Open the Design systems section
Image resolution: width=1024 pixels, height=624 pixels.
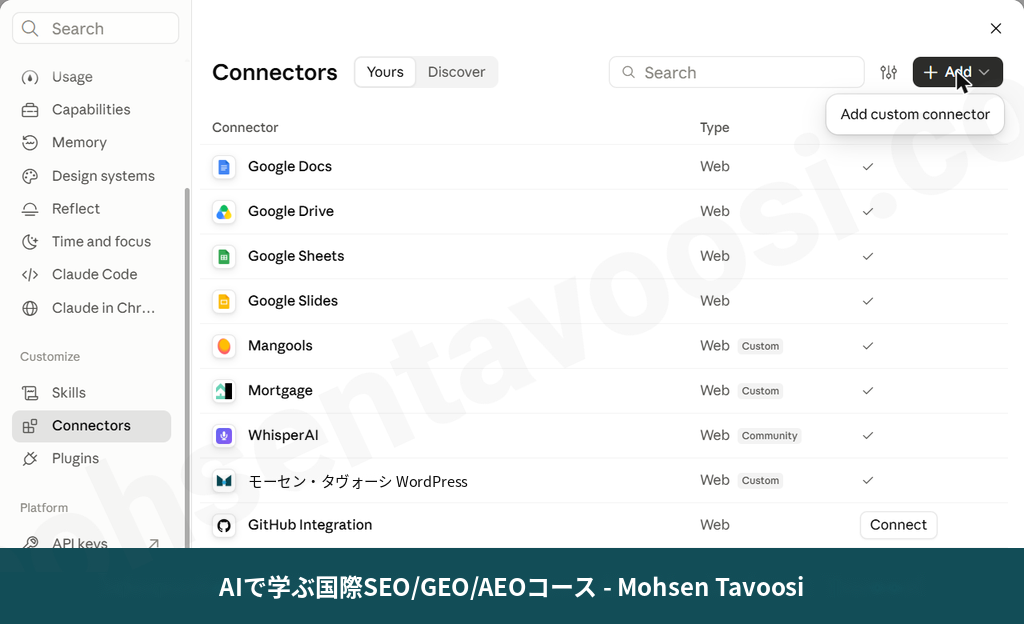[91, 176]
